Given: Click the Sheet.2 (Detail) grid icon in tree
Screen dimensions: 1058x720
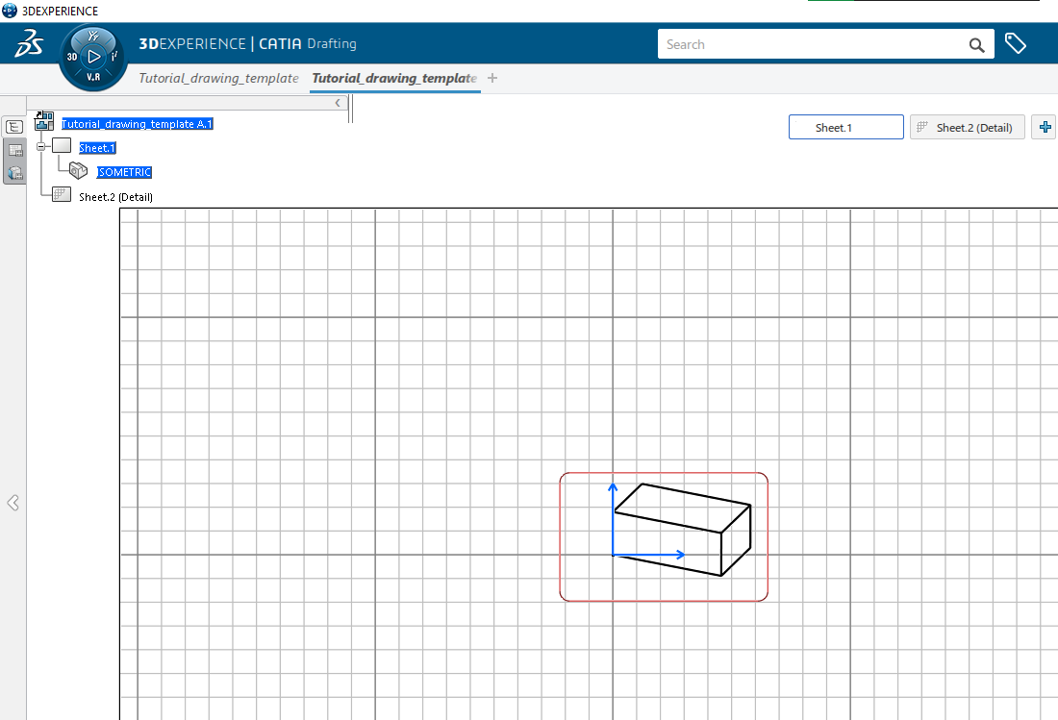Looking at the screenshot, I should 61,193.
